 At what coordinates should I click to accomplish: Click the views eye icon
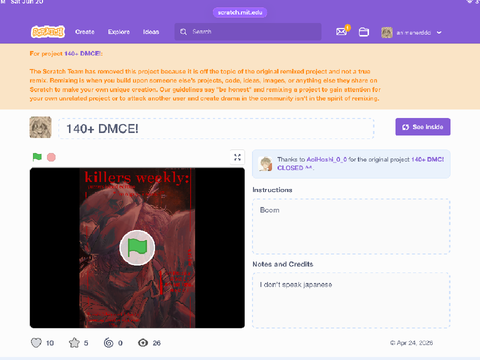coord(143,343)
